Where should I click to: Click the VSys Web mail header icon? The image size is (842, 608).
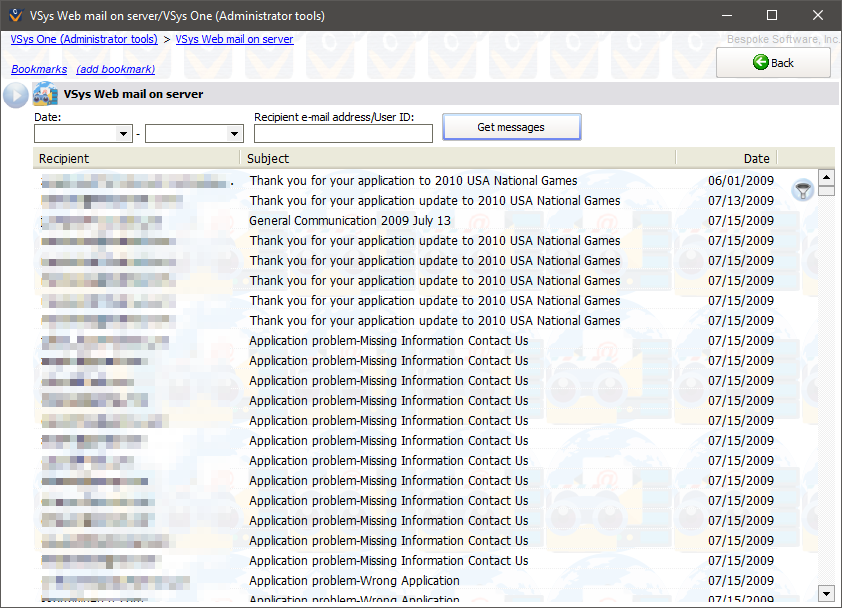click(x=45, y=95)
